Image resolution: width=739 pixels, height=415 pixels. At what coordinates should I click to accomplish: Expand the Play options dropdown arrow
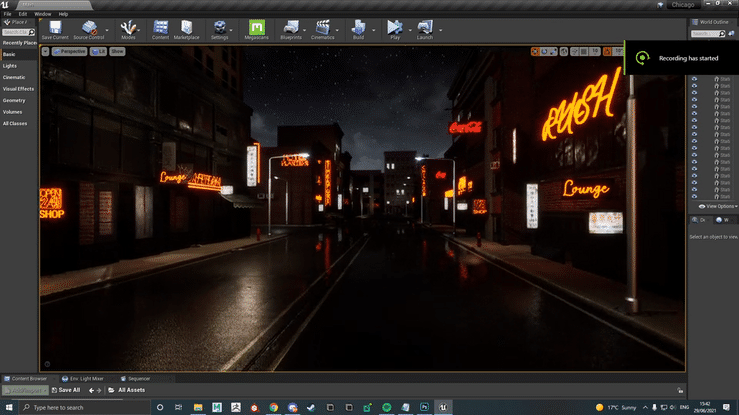click(x=410, y=30)
